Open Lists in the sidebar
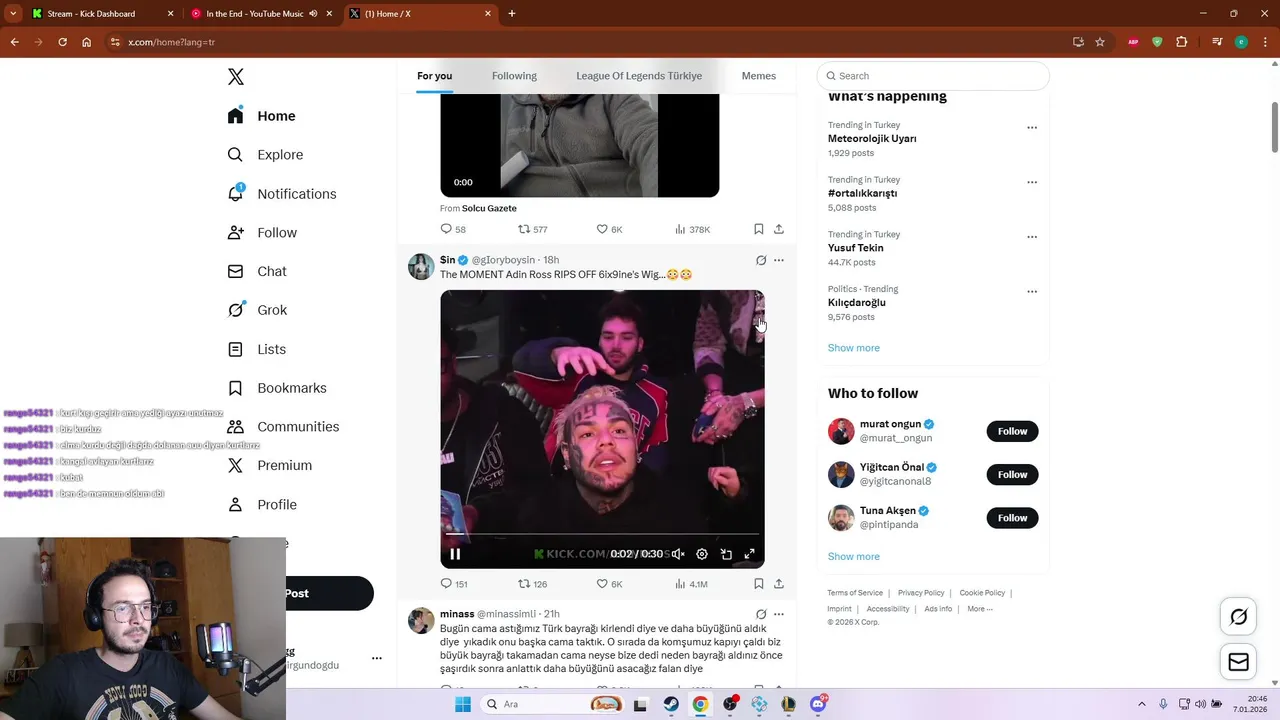Viewport: 1280px width, 720px height. (257, 349)
